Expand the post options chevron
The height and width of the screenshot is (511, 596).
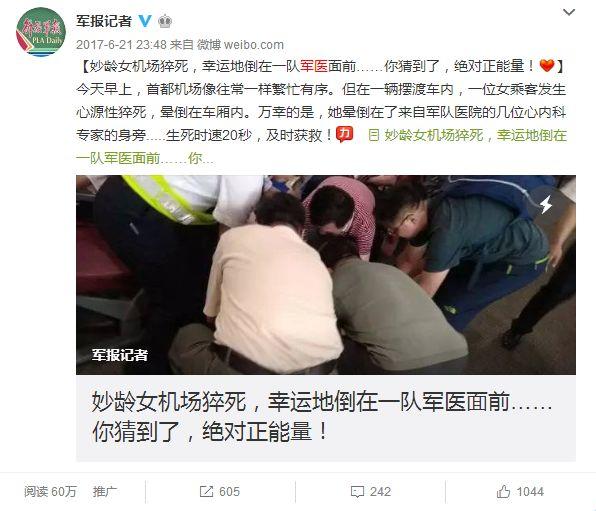tap(569, 12)
